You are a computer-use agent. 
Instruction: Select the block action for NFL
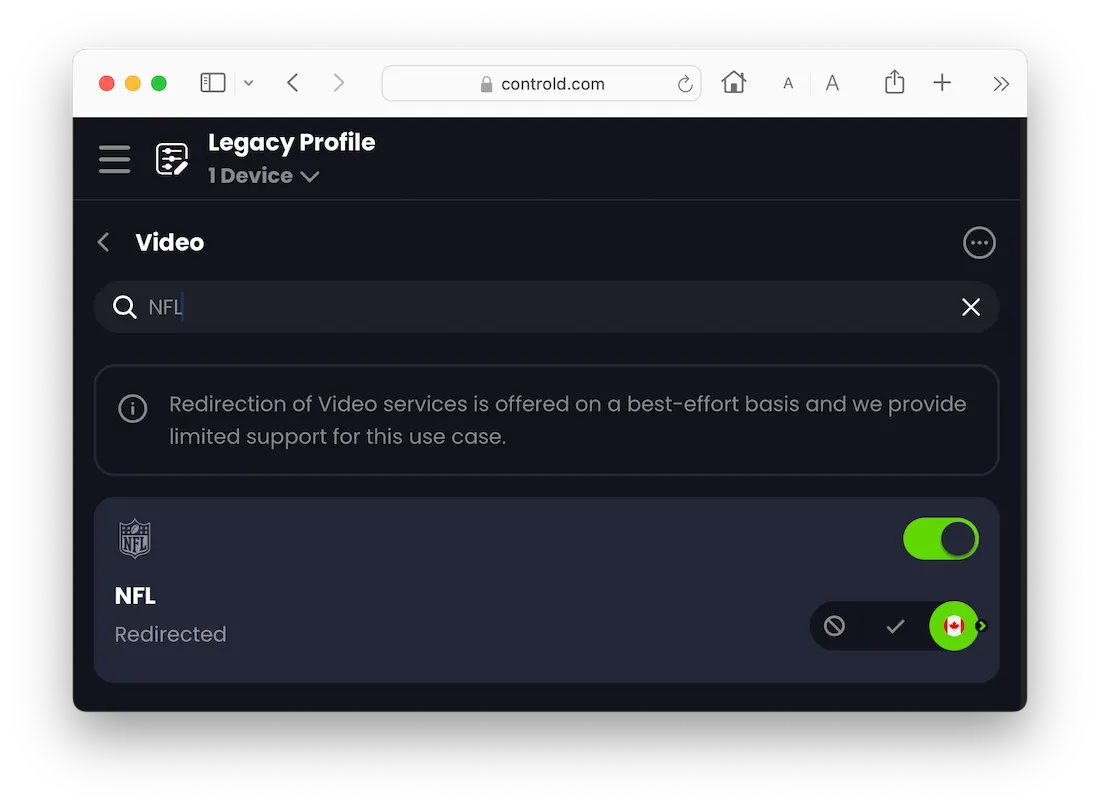point(834,626)
